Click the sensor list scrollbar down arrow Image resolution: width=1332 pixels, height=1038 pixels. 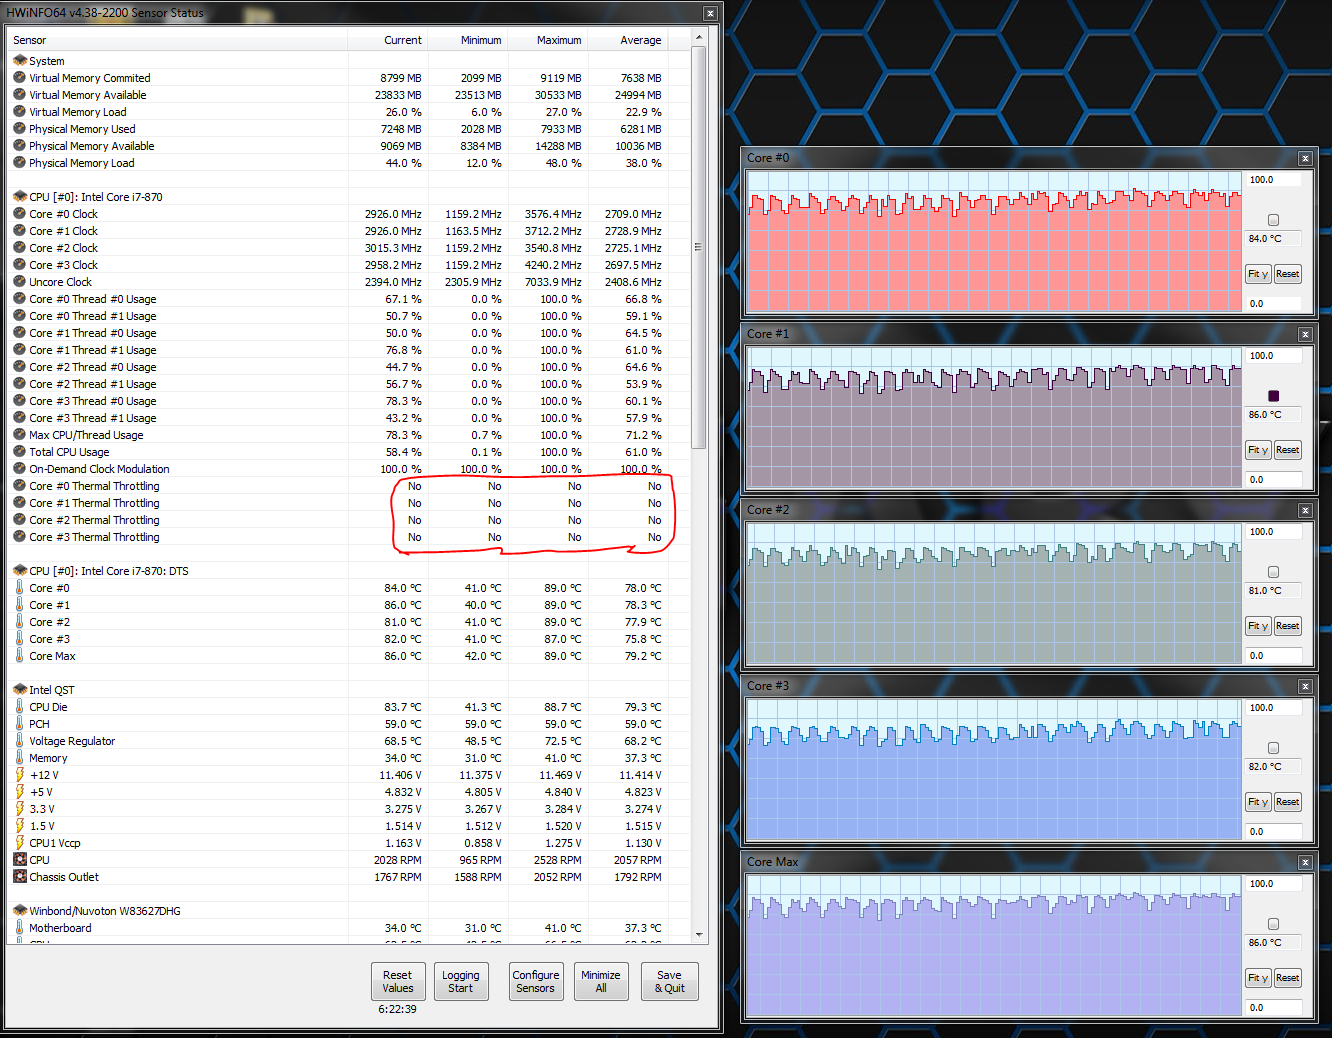(x=699, y=935)
